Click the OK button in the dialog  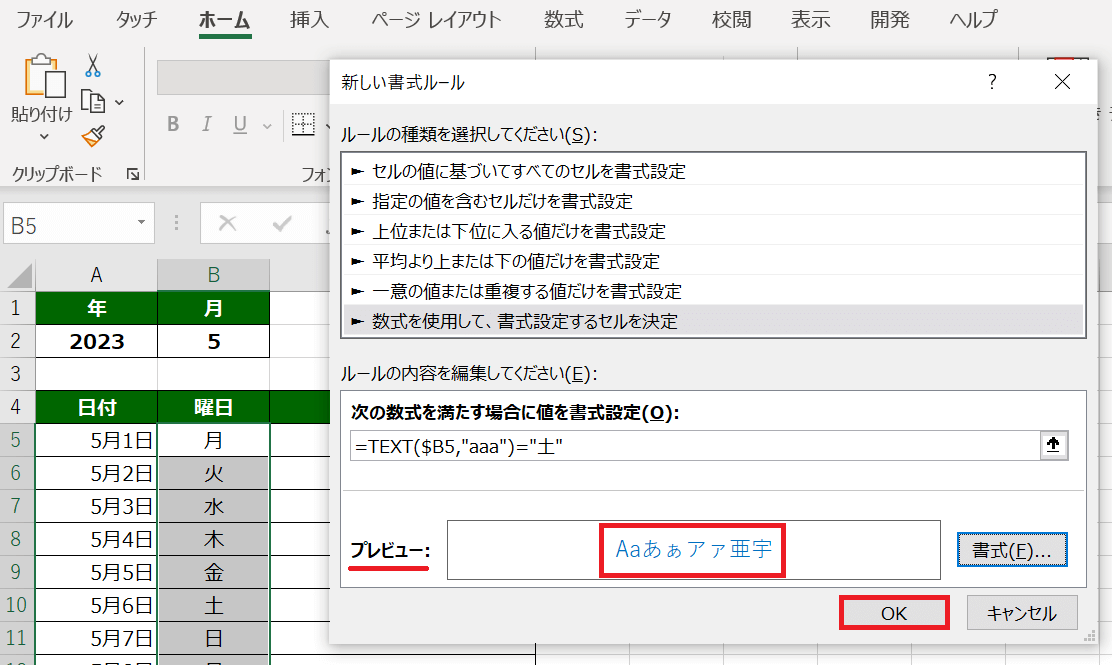(894, 613)
